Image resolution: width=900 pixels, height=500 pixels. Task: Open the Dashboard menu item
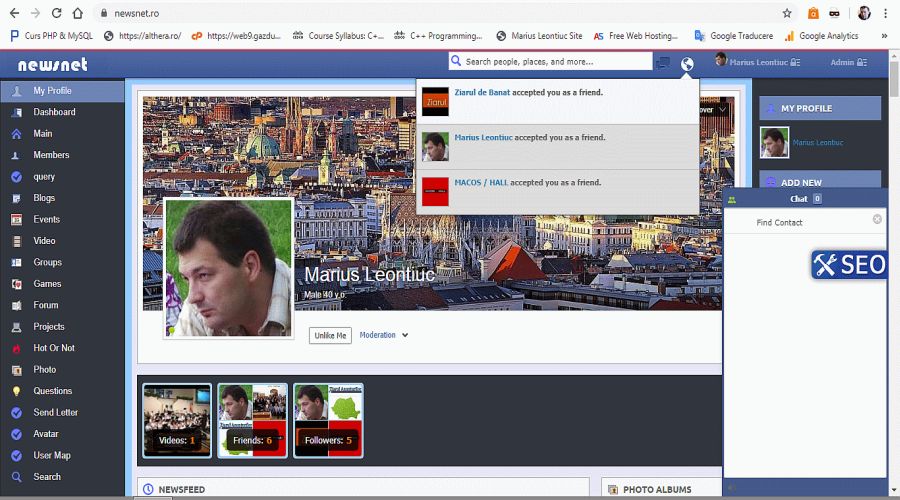(54, 112)
